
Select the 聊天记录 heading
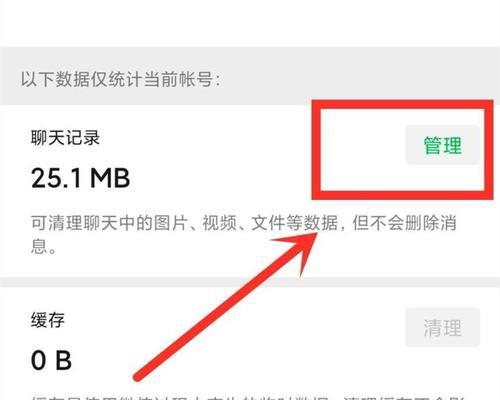click(65, 138)
